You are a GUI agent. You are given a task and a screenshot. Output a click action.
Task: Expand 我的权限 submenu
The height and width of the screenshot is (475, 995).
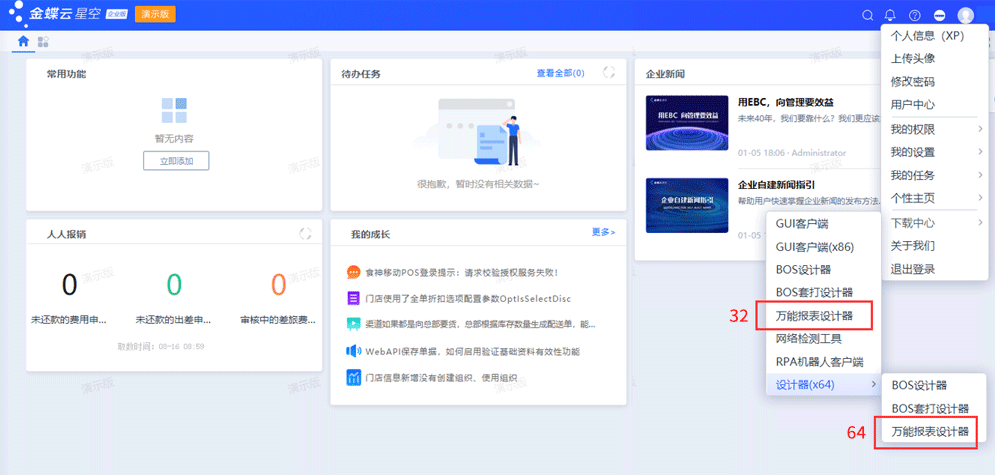pyautogui.click(x=935, y=129)
